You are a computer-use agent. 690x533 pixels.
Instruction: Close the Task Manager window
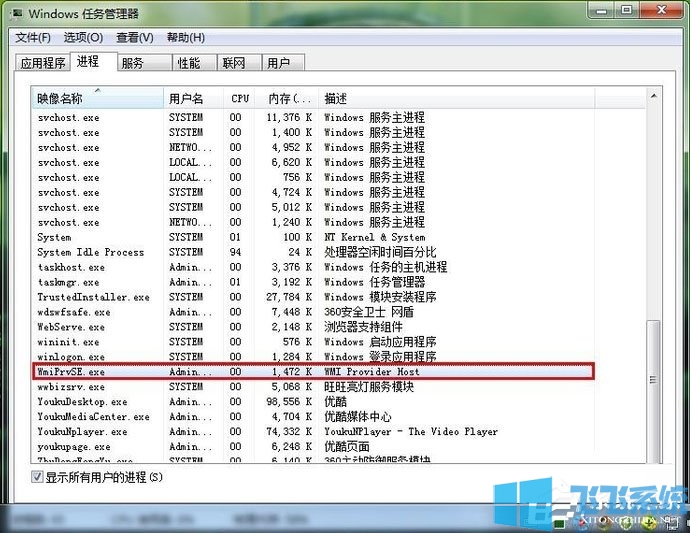pos(663,12)
